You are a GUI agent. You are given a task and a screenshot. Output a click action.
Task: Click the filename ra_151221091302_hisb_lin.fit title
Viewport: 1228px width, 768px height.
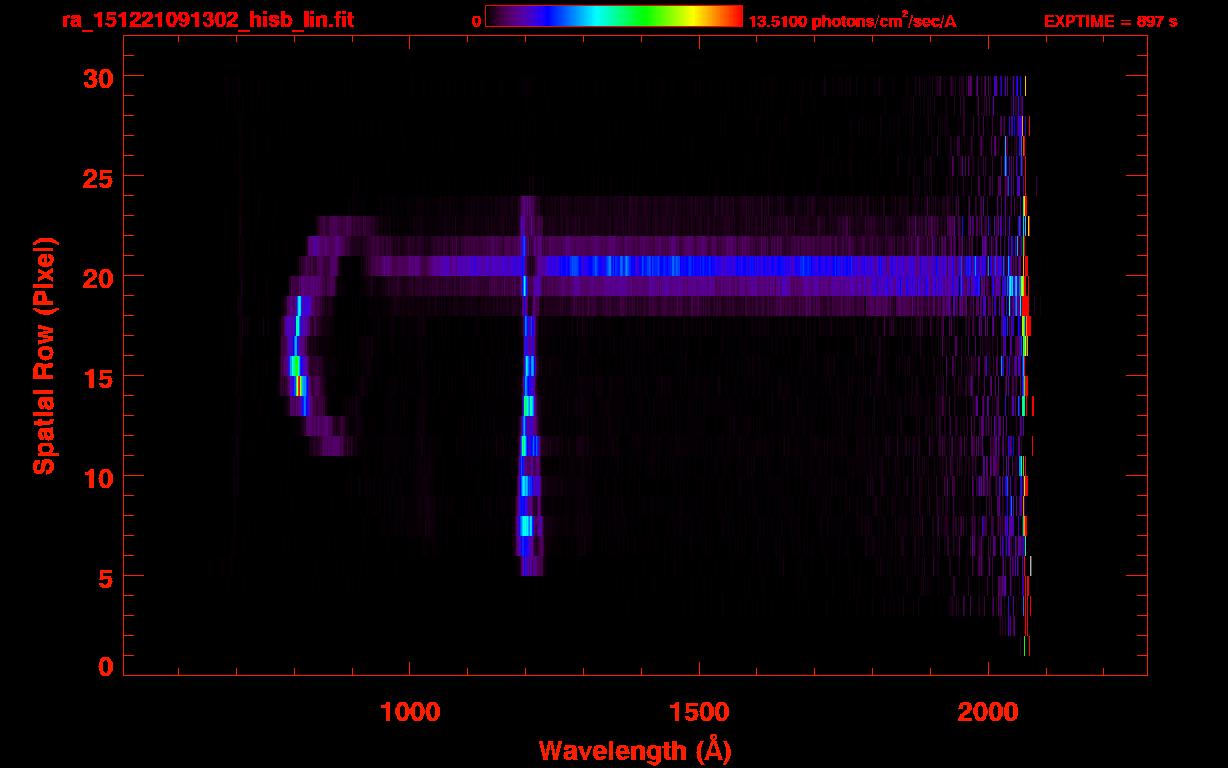(207, 20)
